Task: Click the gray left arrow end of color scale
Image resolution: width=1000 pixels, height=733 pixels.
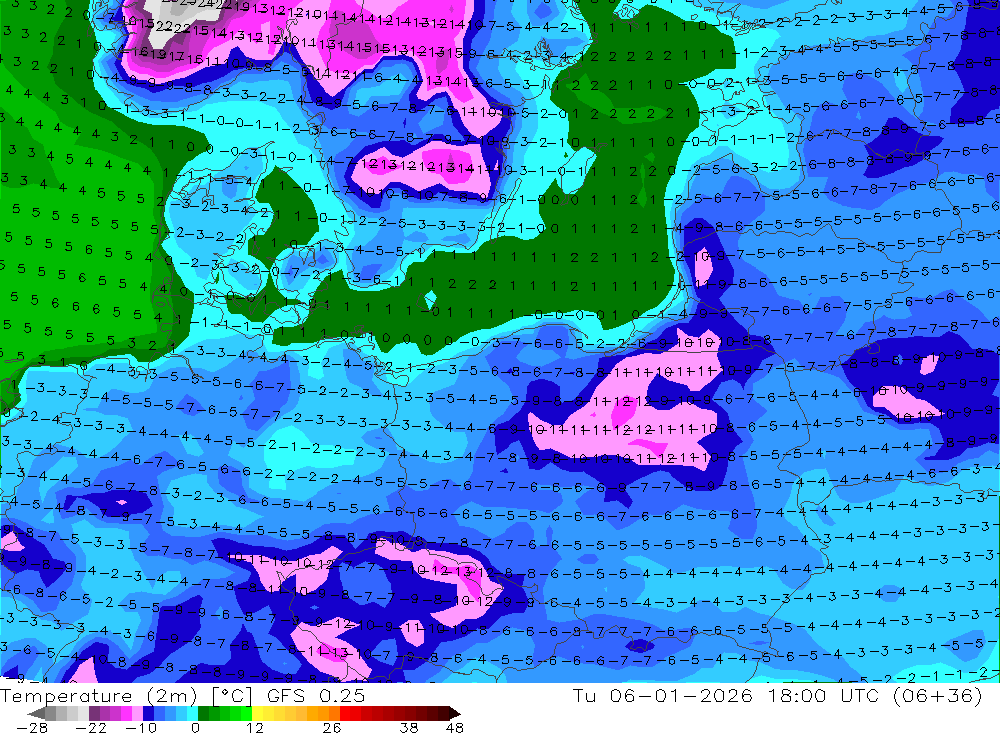Action: pyautogui.click(x=36, y=713)
